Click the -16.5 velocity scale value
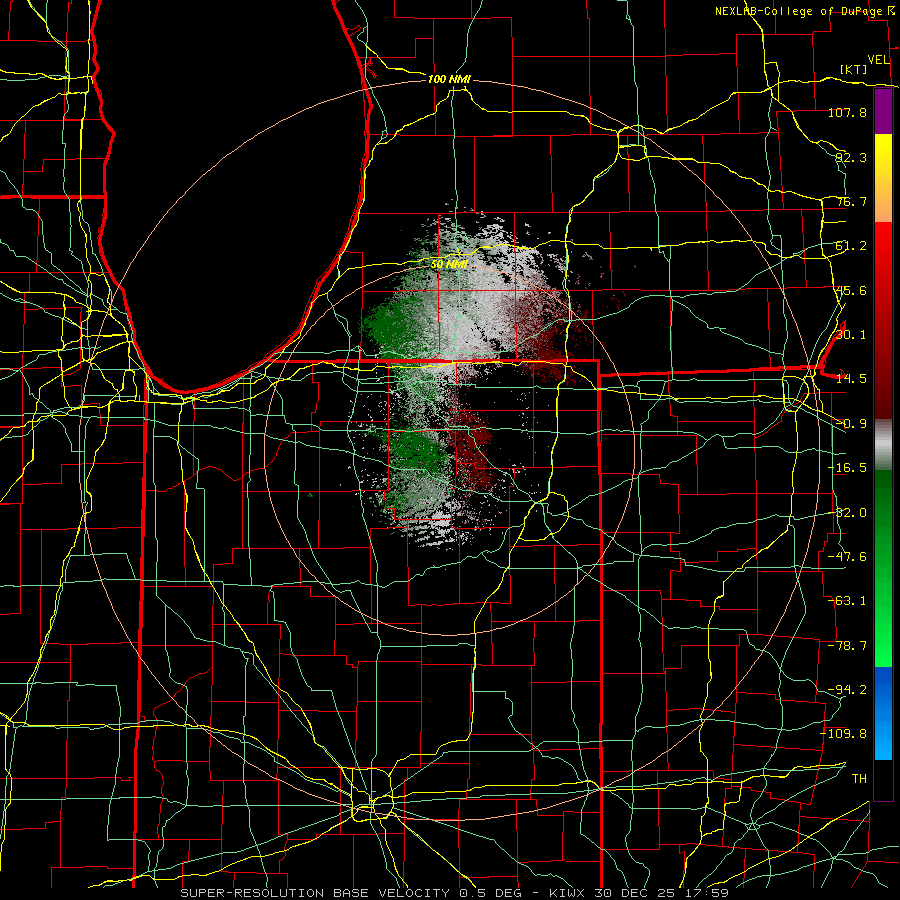Screen dimensions: 900x900 (847, 468)
